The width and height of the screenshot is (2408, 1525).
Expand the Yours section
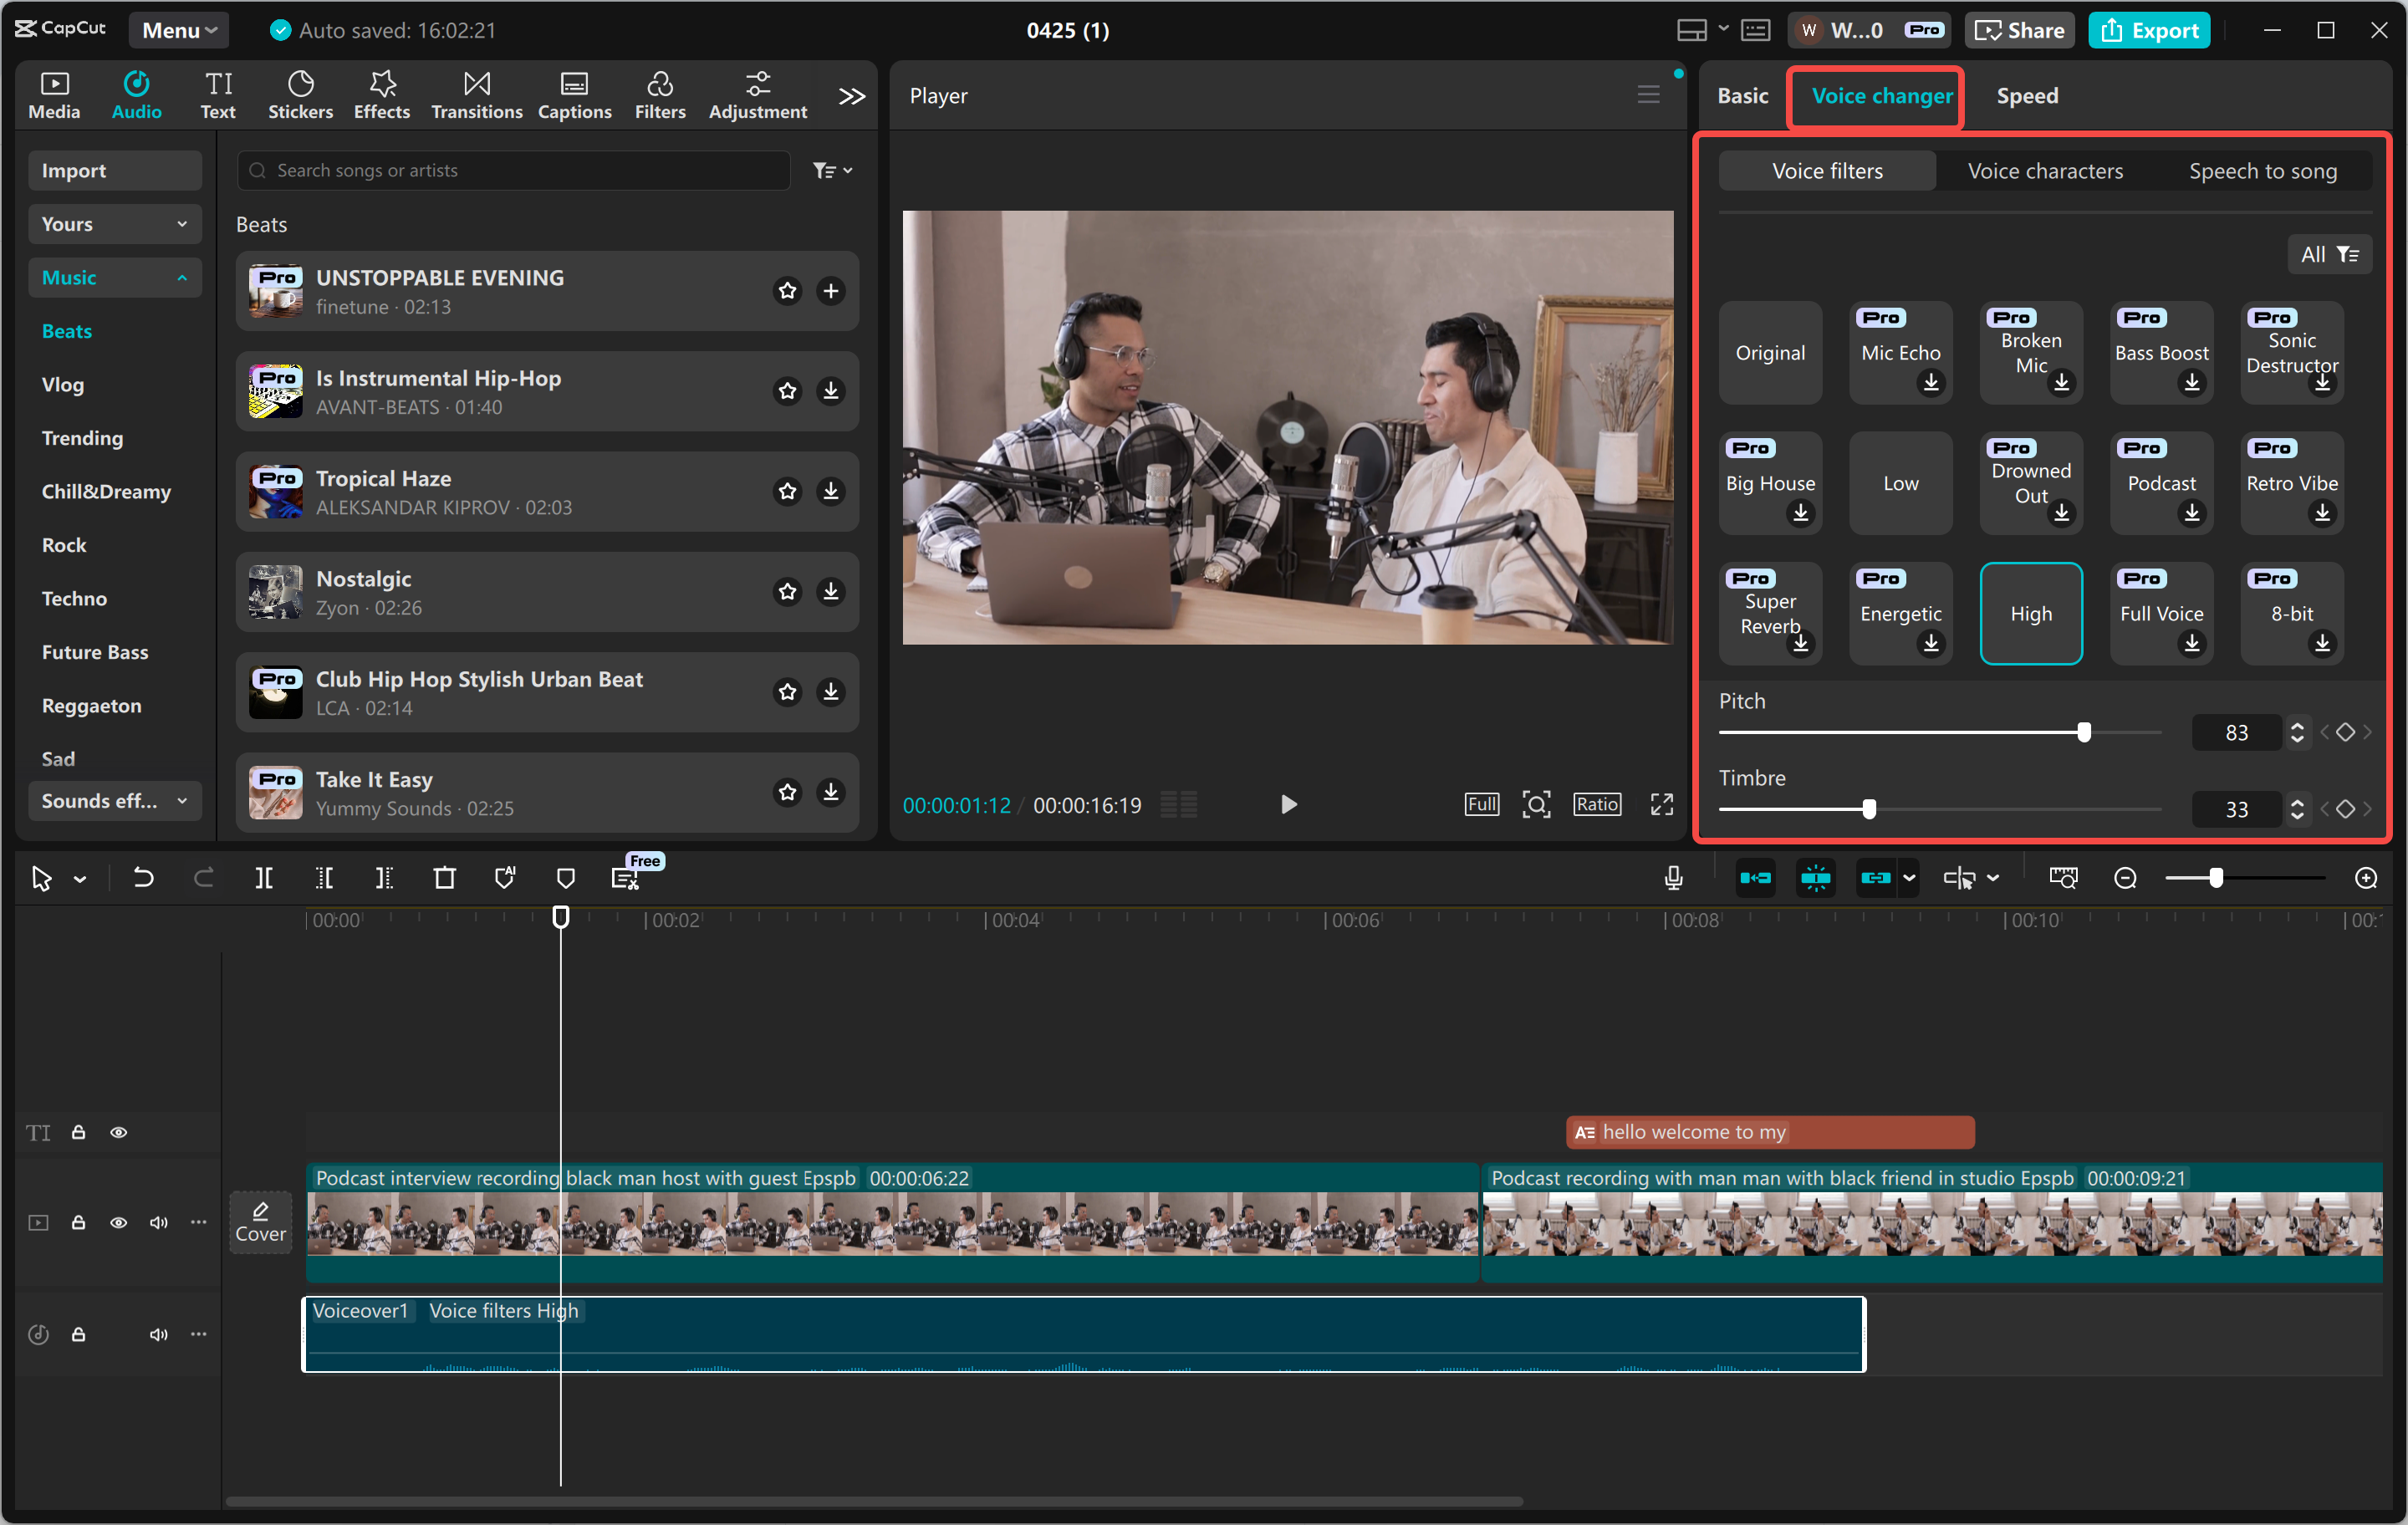tap(114, 224)
